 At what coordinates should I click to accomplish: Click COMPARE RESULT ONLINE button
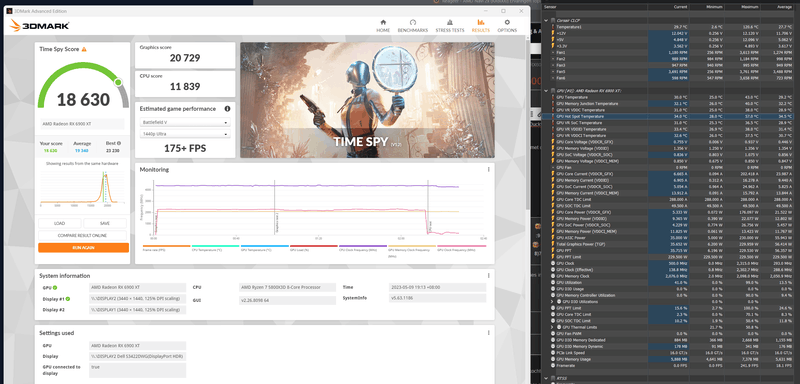point(82,236)
